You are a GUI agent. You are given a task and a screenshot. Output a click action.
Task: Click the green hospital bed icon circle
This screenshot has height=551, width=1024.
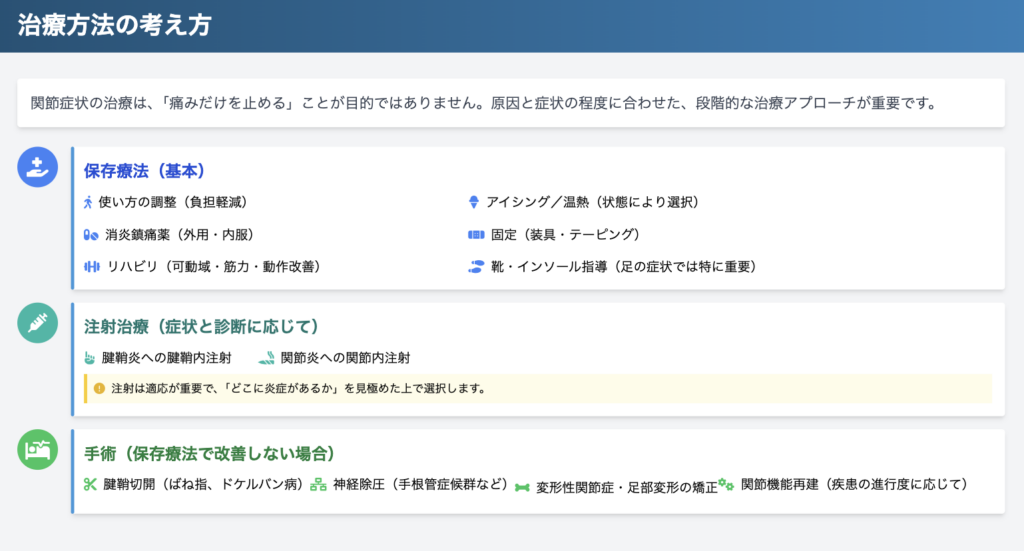[38, 450]
